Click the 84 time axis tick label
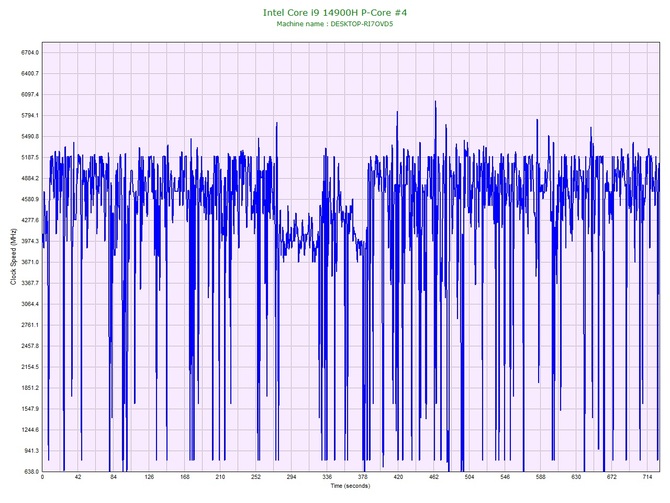 tap(113, 477)
